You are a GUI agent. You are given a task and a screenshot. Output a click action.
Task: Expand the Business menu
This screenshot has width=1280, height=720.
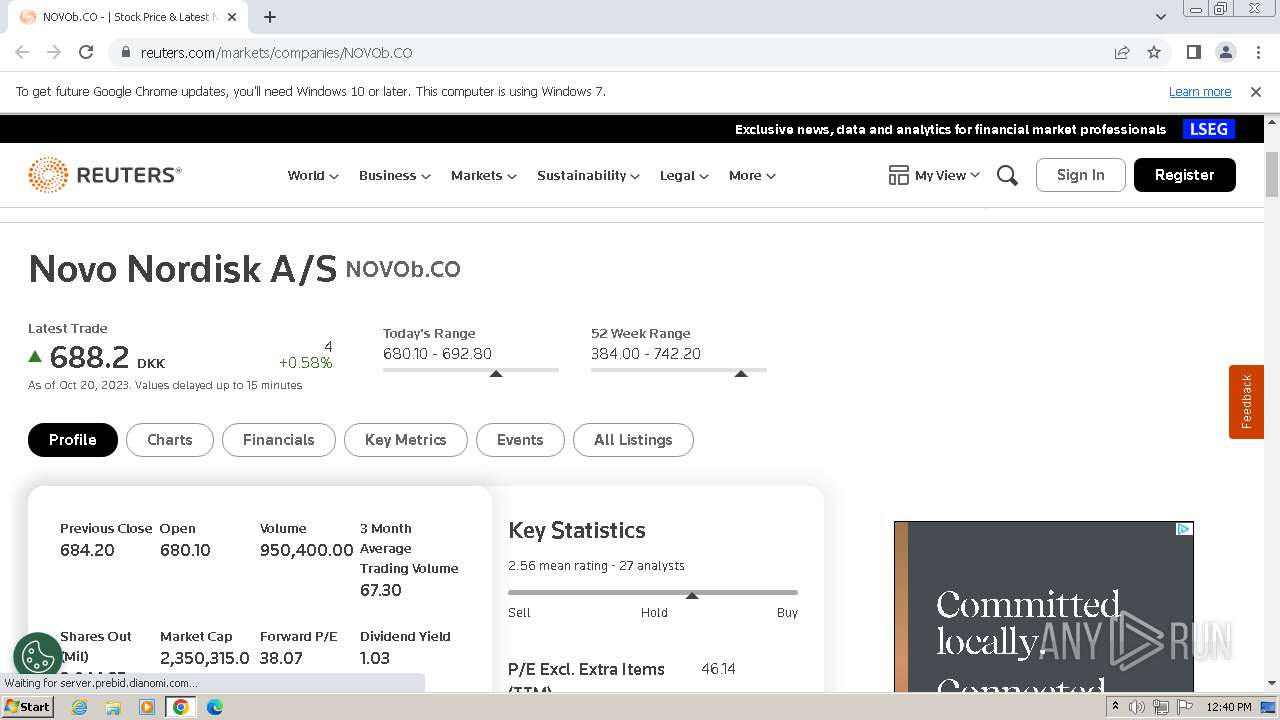395,175
